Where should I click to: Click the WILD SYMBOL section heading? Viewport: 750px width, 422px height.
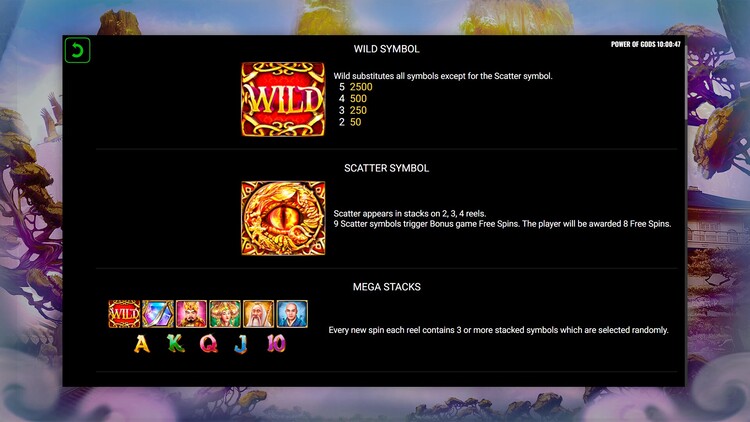click(x=386, y=49)
